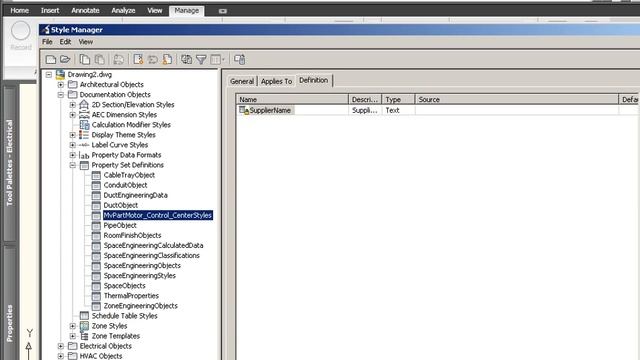Click the Open Drawing folder icon

(x=65, y=60)
